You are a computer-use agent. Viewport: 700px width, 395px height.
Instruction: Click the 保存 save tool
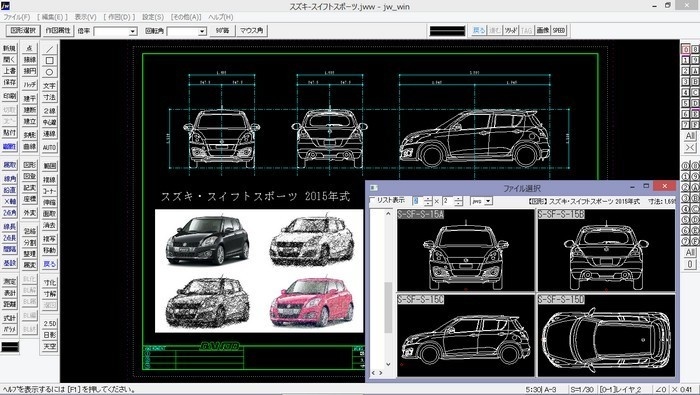tap(9, 82)
